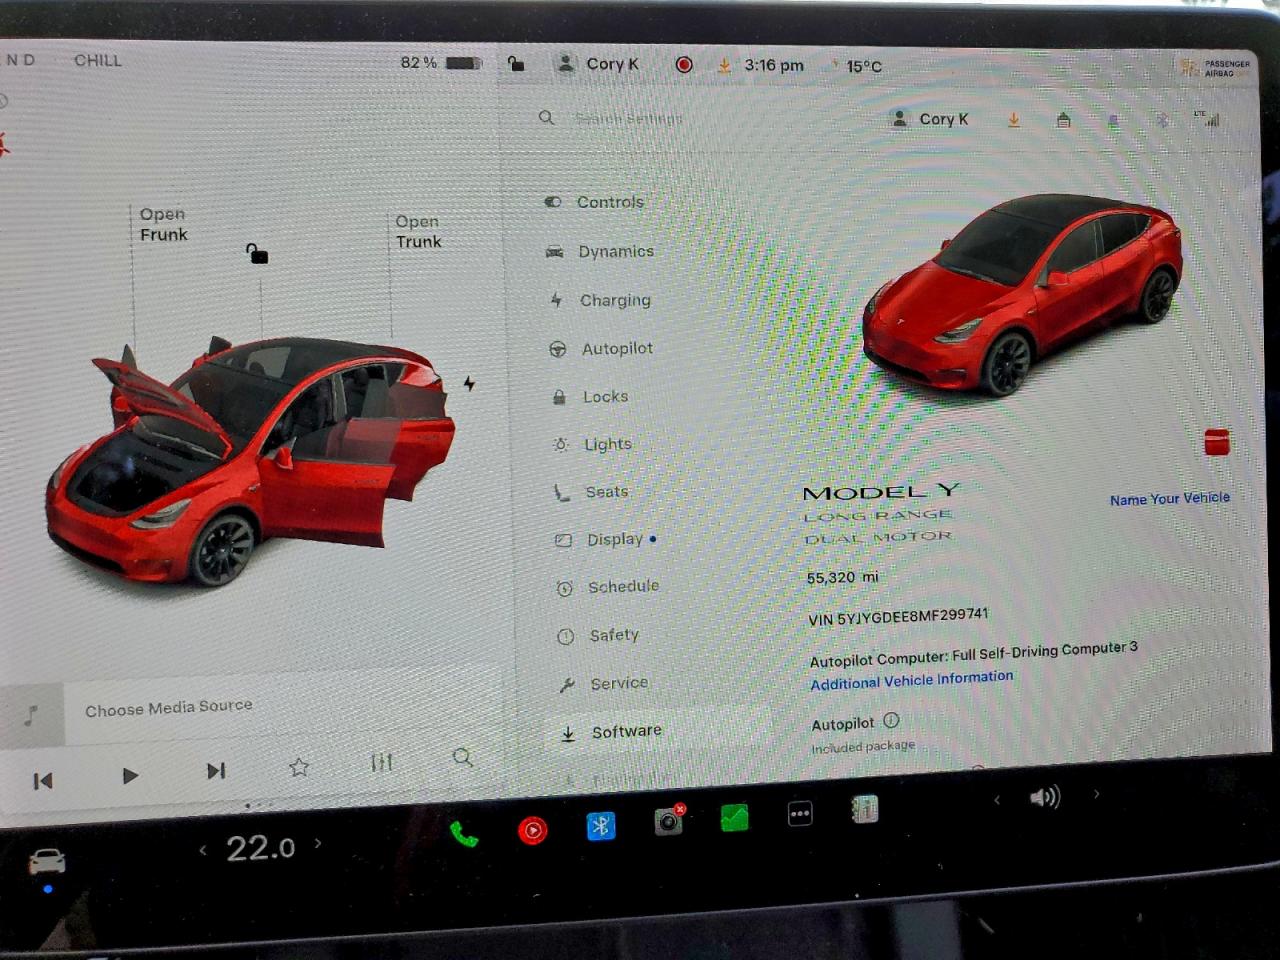1280x960 pixels.
Task: Open the all-apps three dots launcher
Action: pyautogui.click(x=800, y=814)
